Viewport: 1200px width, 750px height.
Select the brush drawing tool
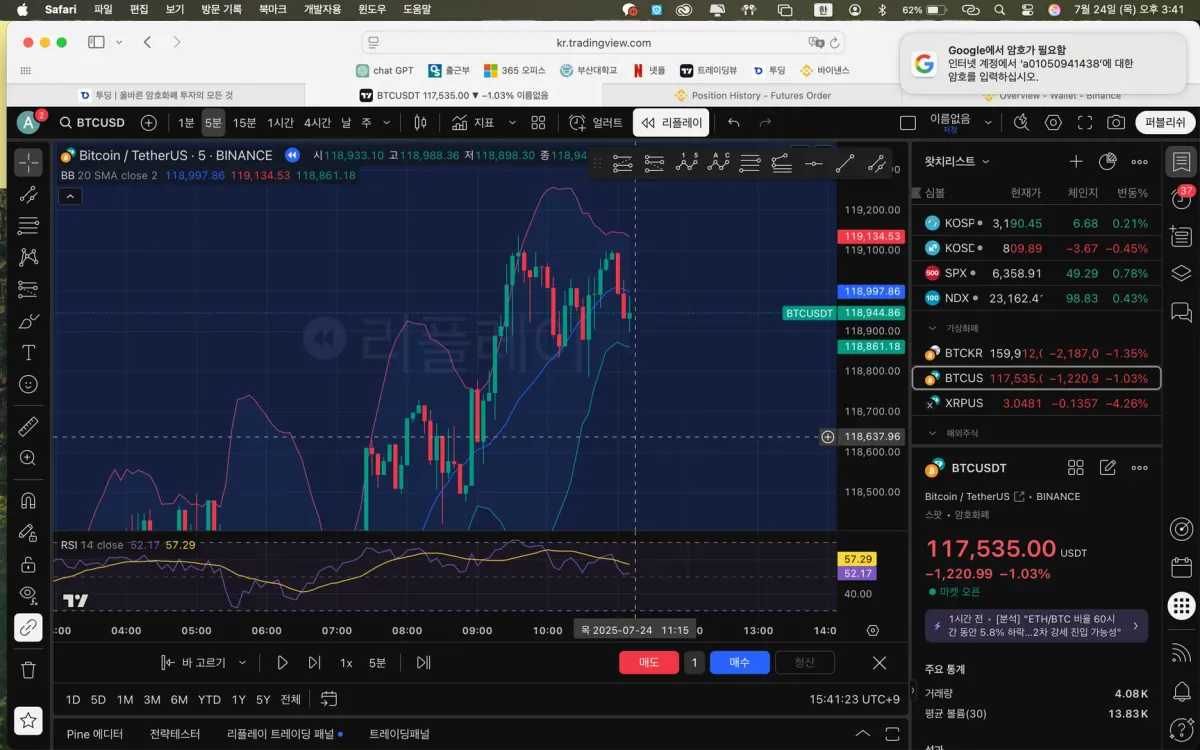tap(28, 321)
